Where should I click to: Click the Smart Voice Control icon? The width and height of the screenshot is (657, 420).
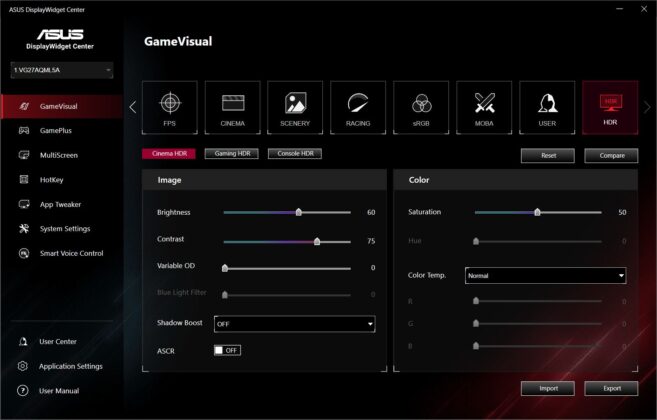pyautogui.click(x=24, y=253)
